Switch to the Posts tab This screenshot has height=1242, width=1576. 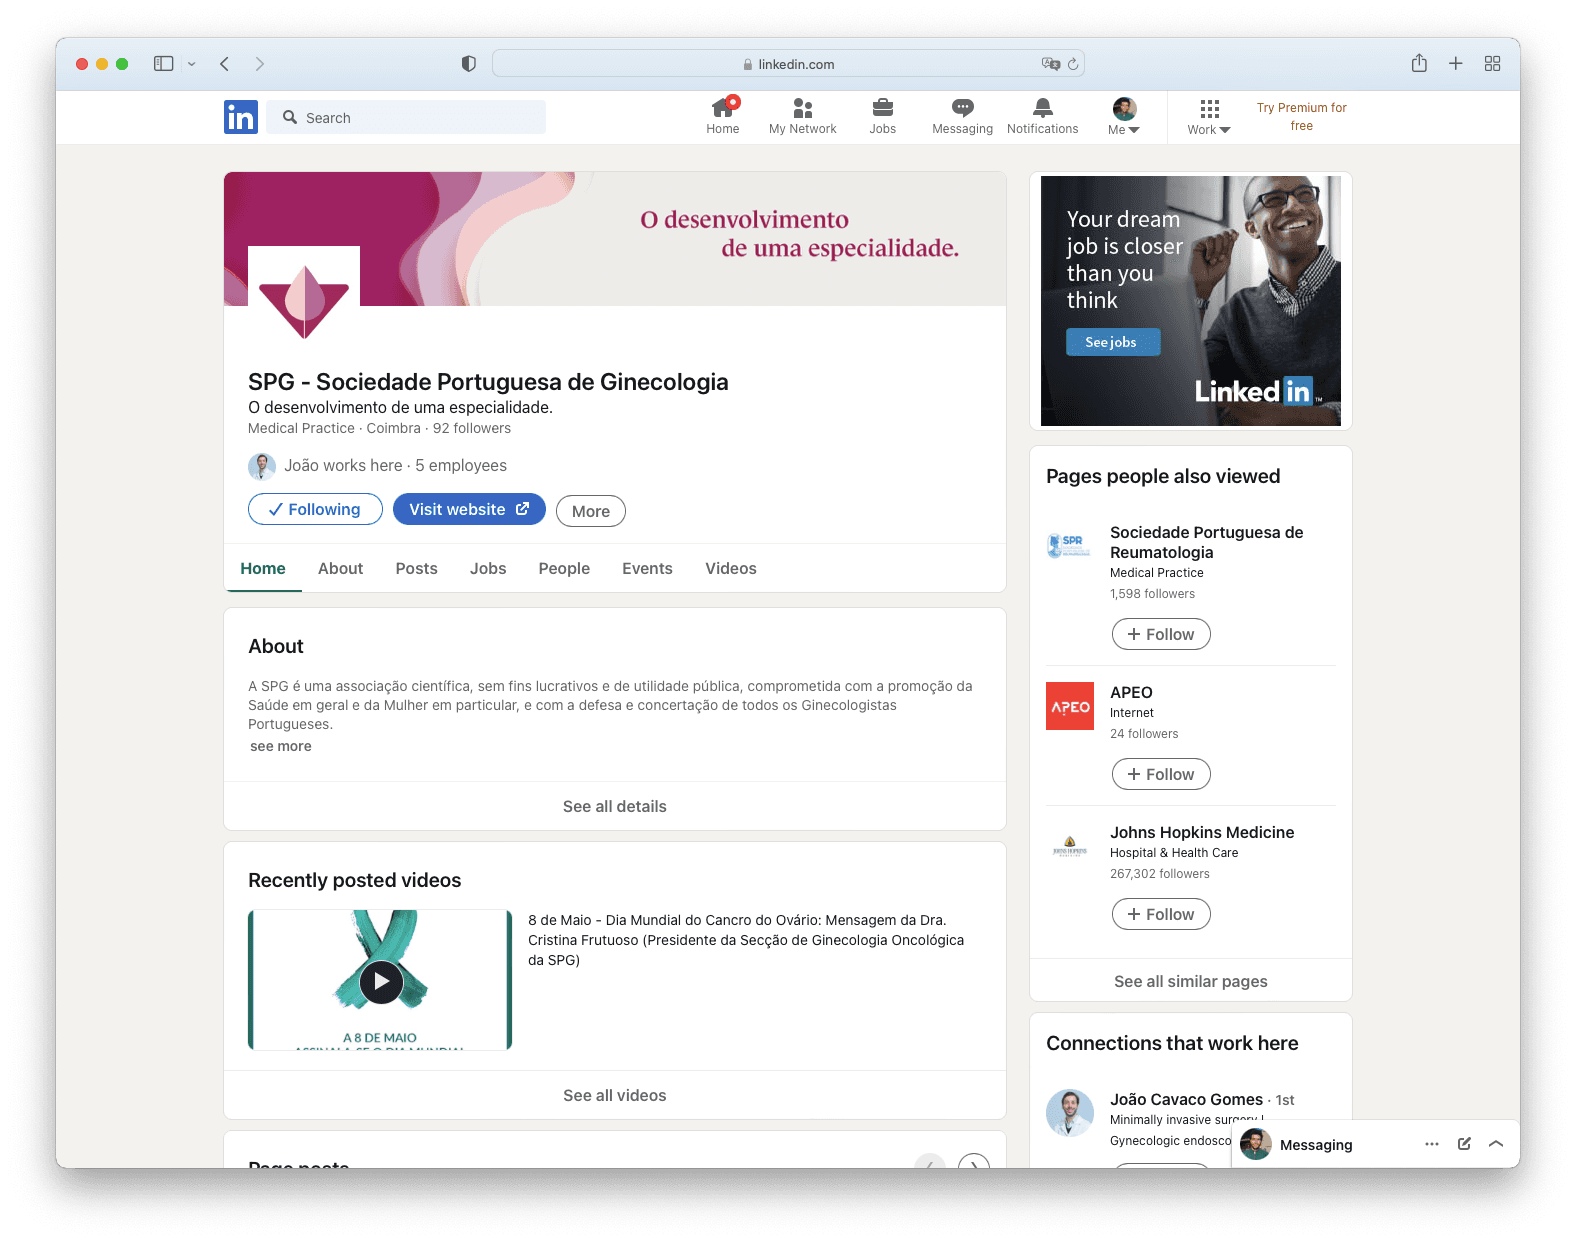click(417, 568)
